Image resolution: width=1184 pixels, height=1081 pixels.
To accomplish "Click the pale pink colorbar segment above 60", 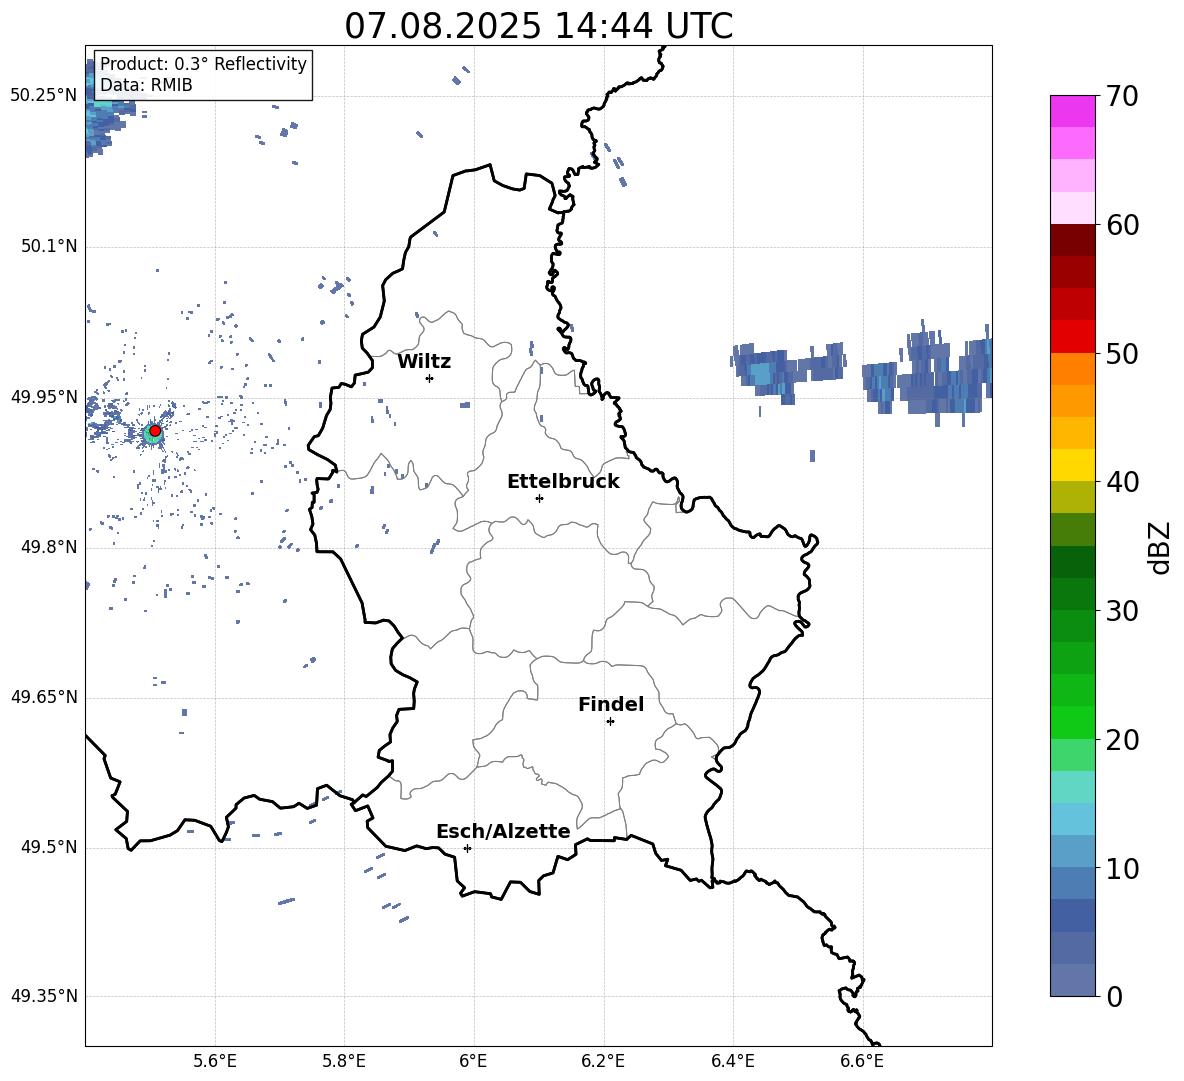I will [x=1072, y=208].
